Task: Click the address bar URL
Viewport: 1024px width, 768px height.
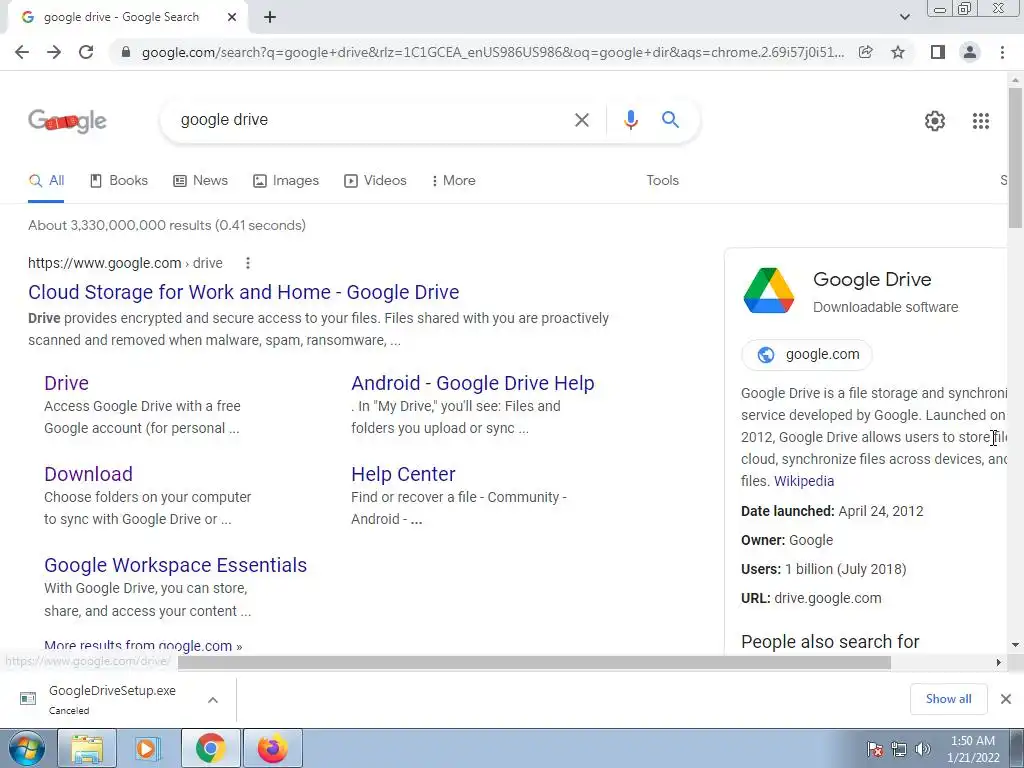Action: (x=492, y=52)
